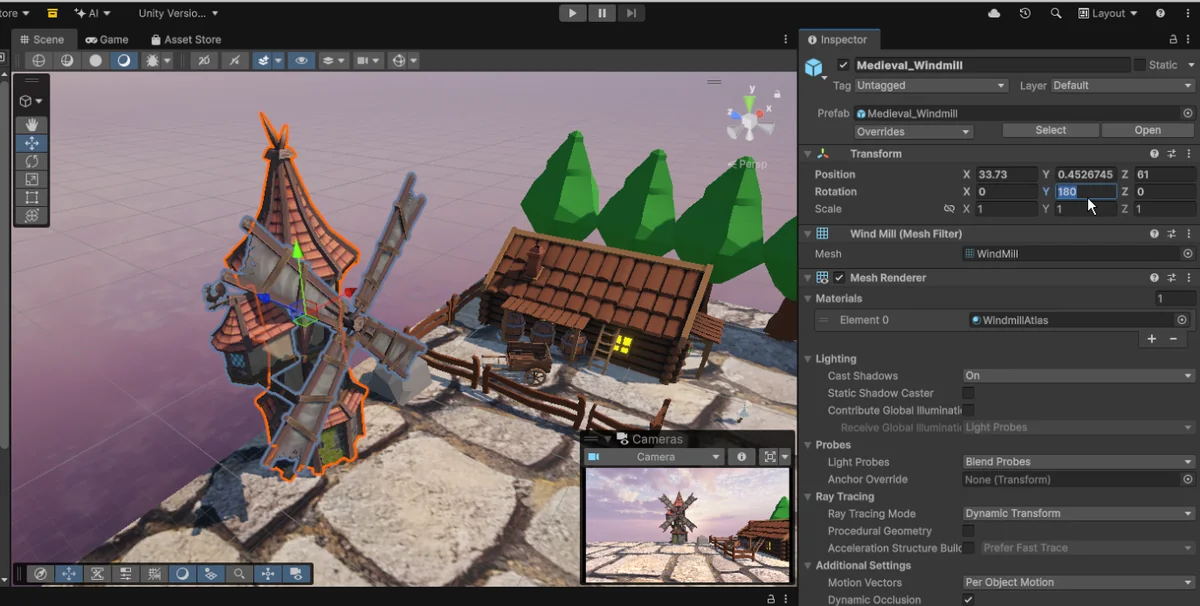Open Unity Cloud services icon

(x=994, y=13)
